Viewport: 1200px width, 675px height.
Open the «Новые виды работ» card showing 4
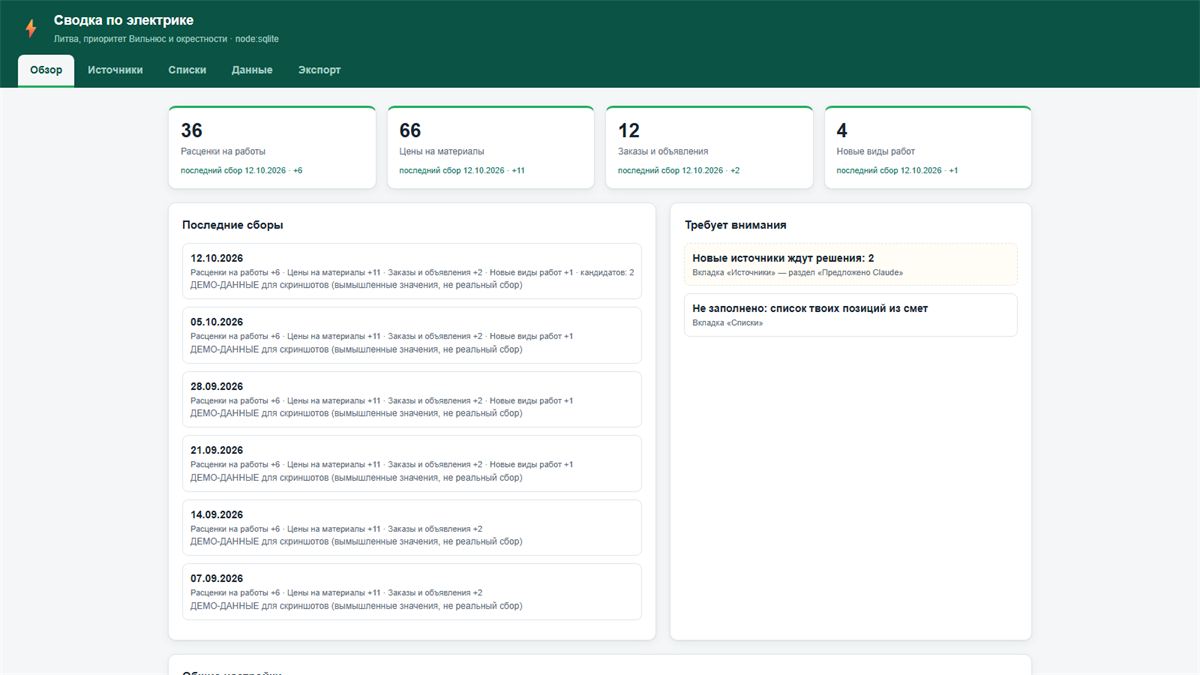928,147
